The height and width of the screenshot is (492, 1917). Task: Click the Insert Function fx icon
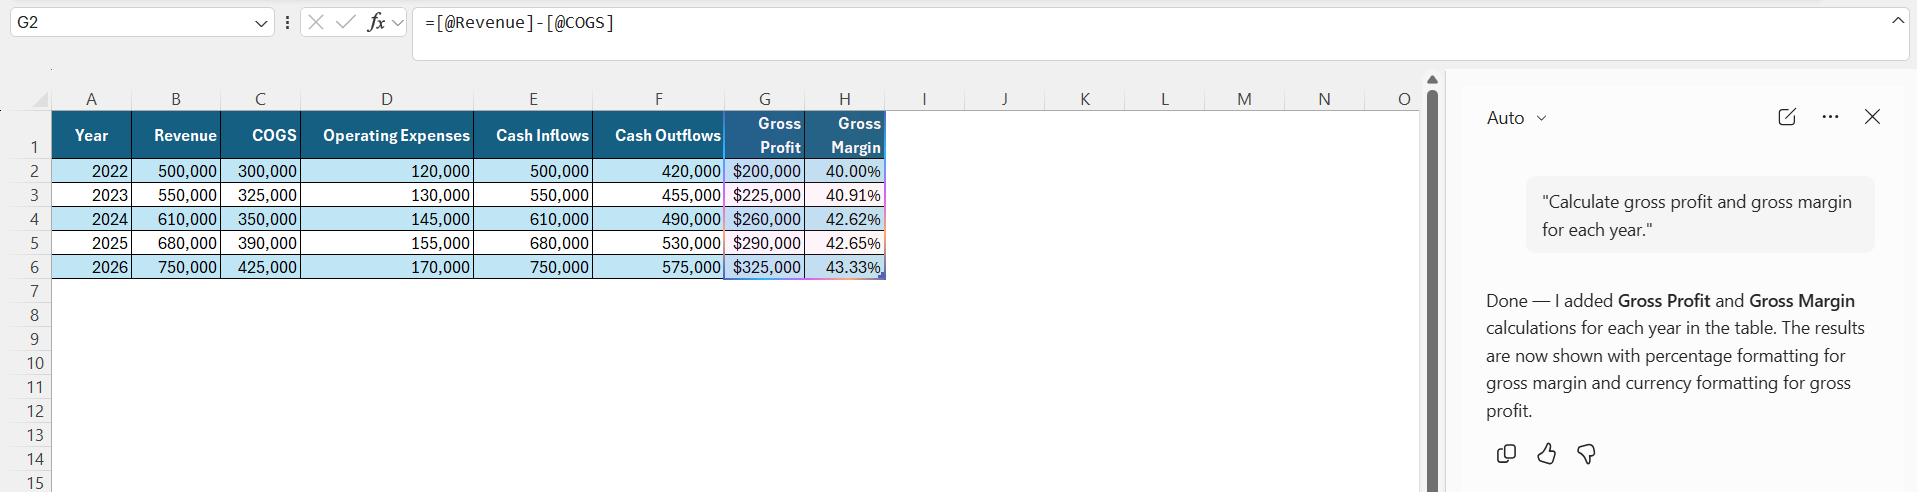coord(376,22)
